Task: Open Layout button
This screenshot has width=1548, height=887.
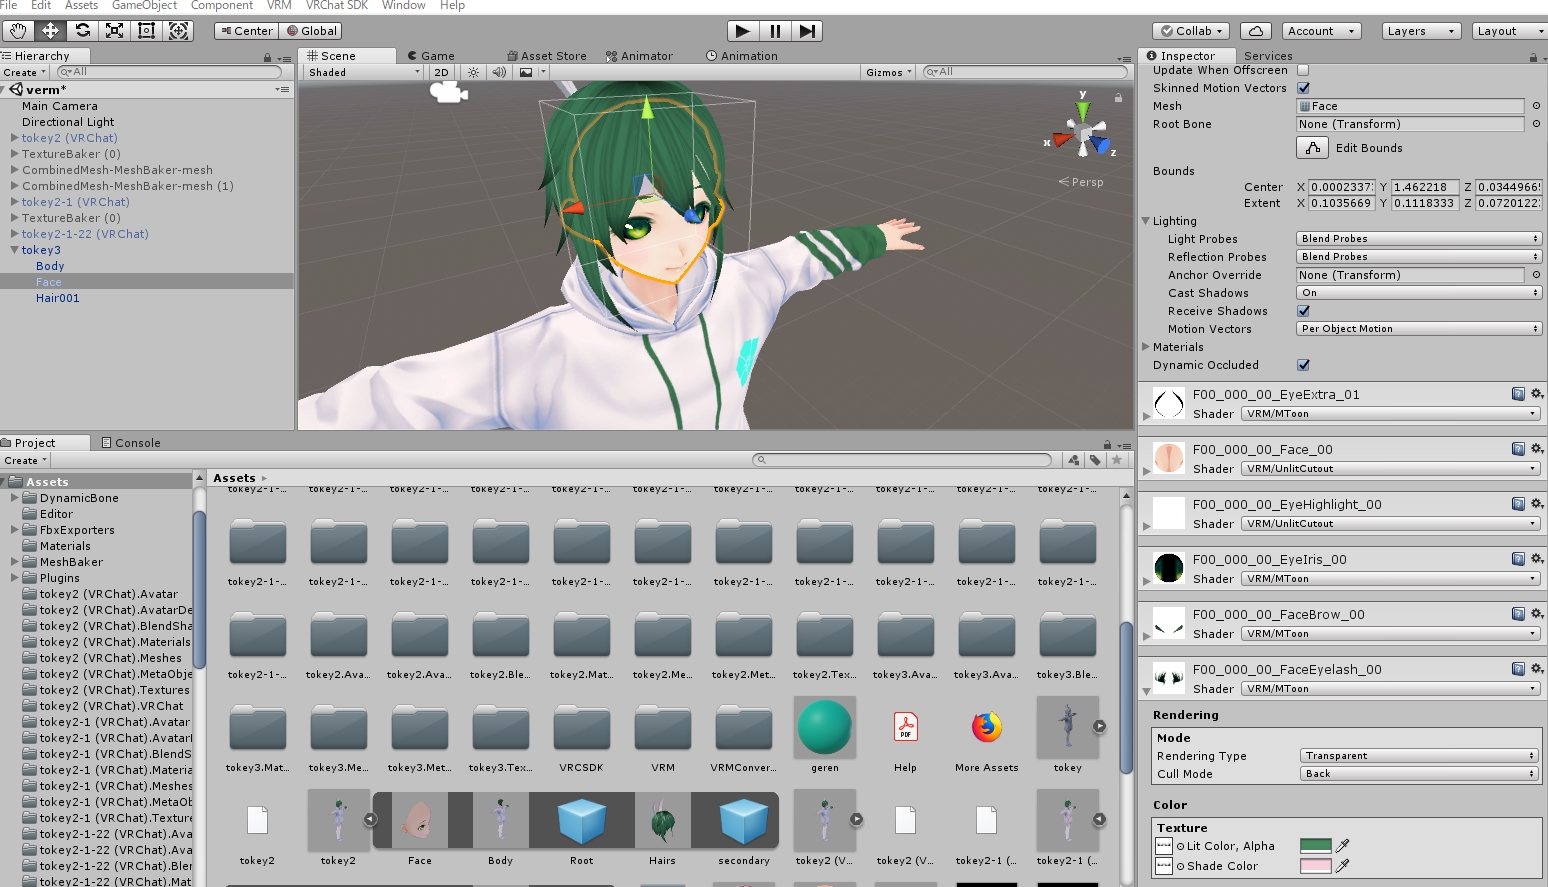Action: tap(1508, 31)
